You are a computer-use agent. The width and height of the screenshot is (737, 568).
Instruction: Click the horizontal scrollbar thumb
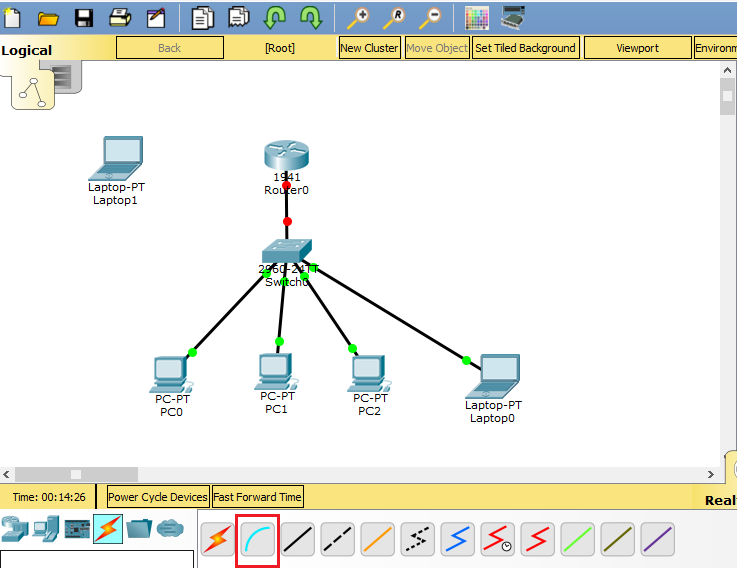click(75, 473)
